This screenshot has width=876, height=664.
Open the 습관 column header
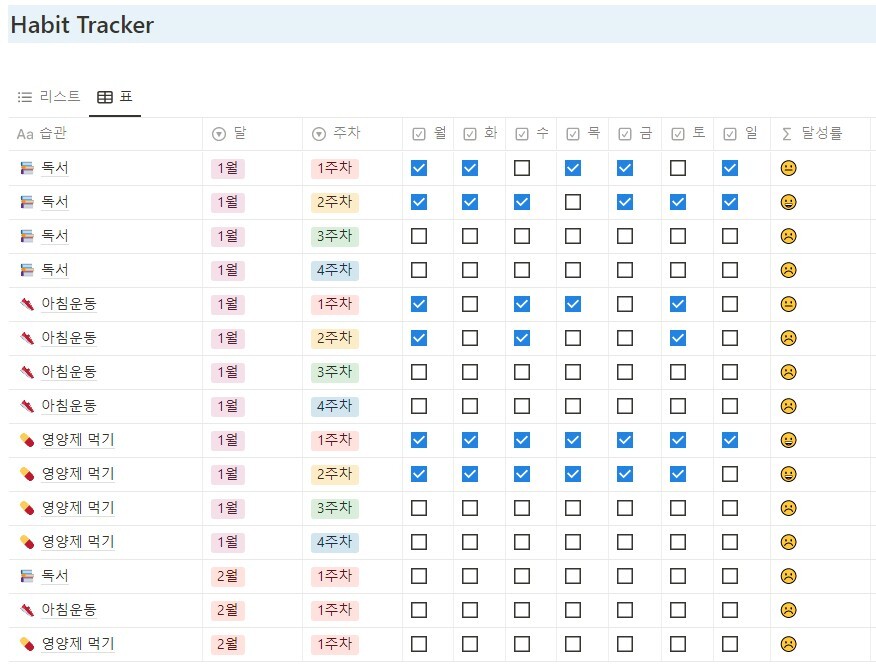click(105, 134)
